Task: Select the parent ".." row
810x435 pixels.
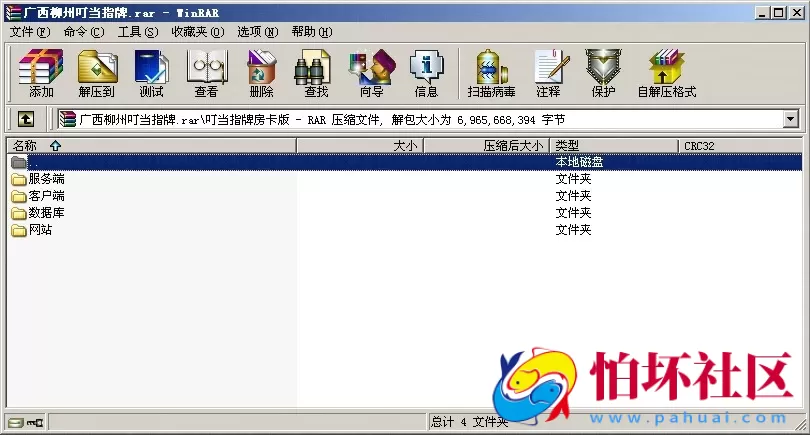Action: click(404, 162)
